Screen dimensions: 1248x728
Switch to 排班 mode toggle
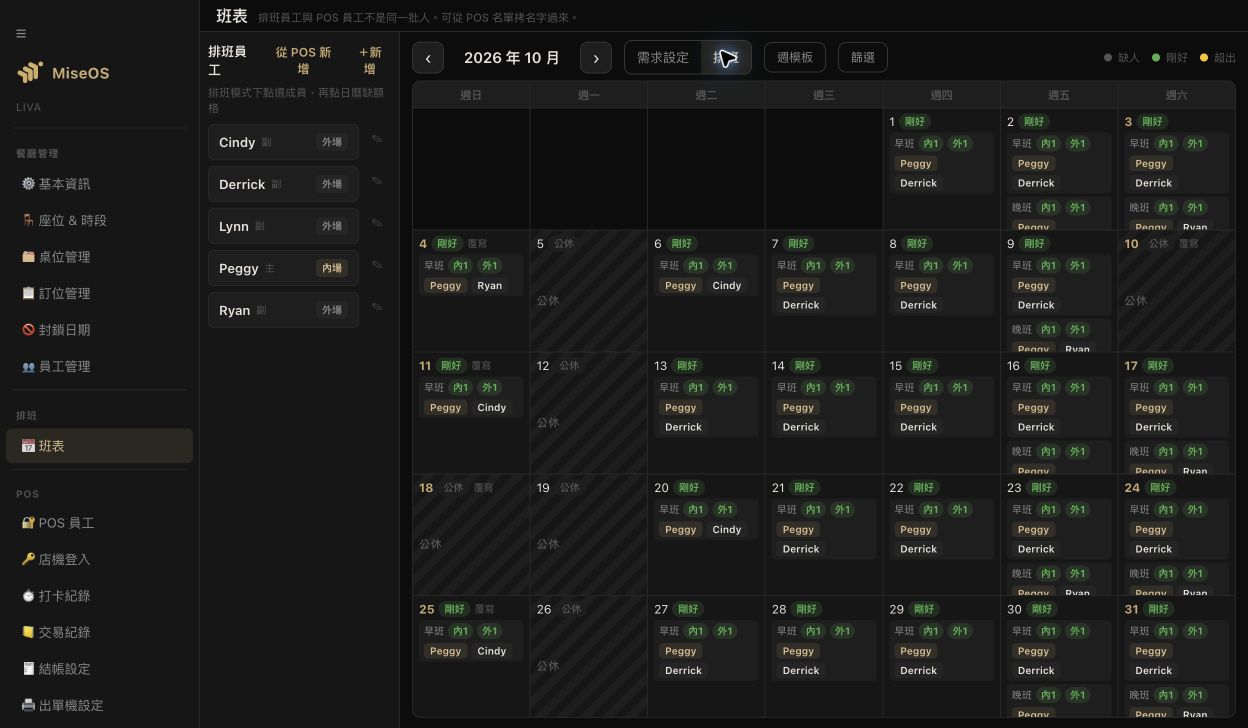point(726,58)
